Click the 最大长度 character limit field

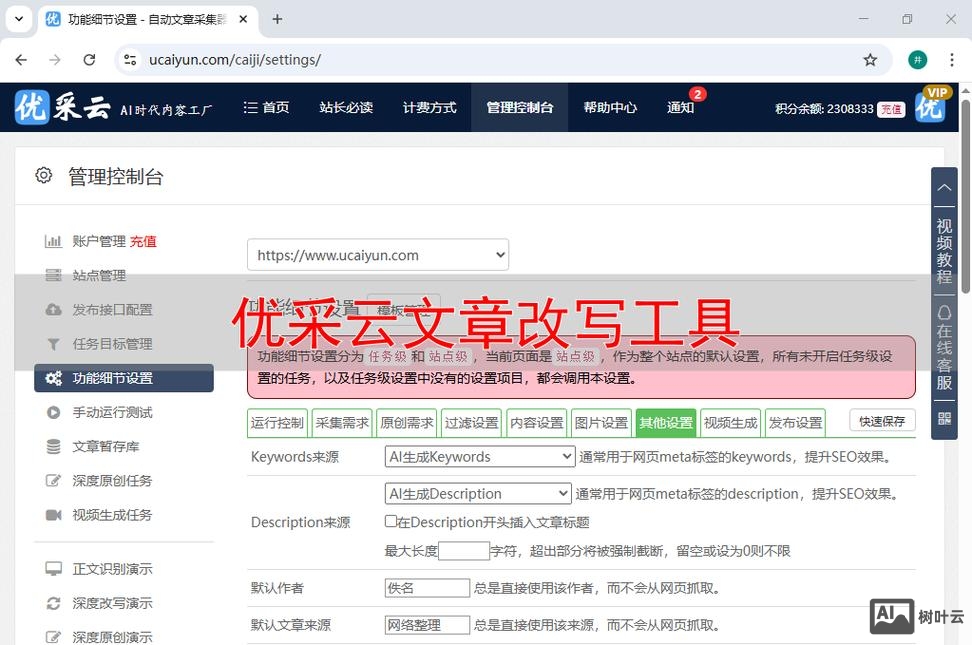[x=463, y=551]
